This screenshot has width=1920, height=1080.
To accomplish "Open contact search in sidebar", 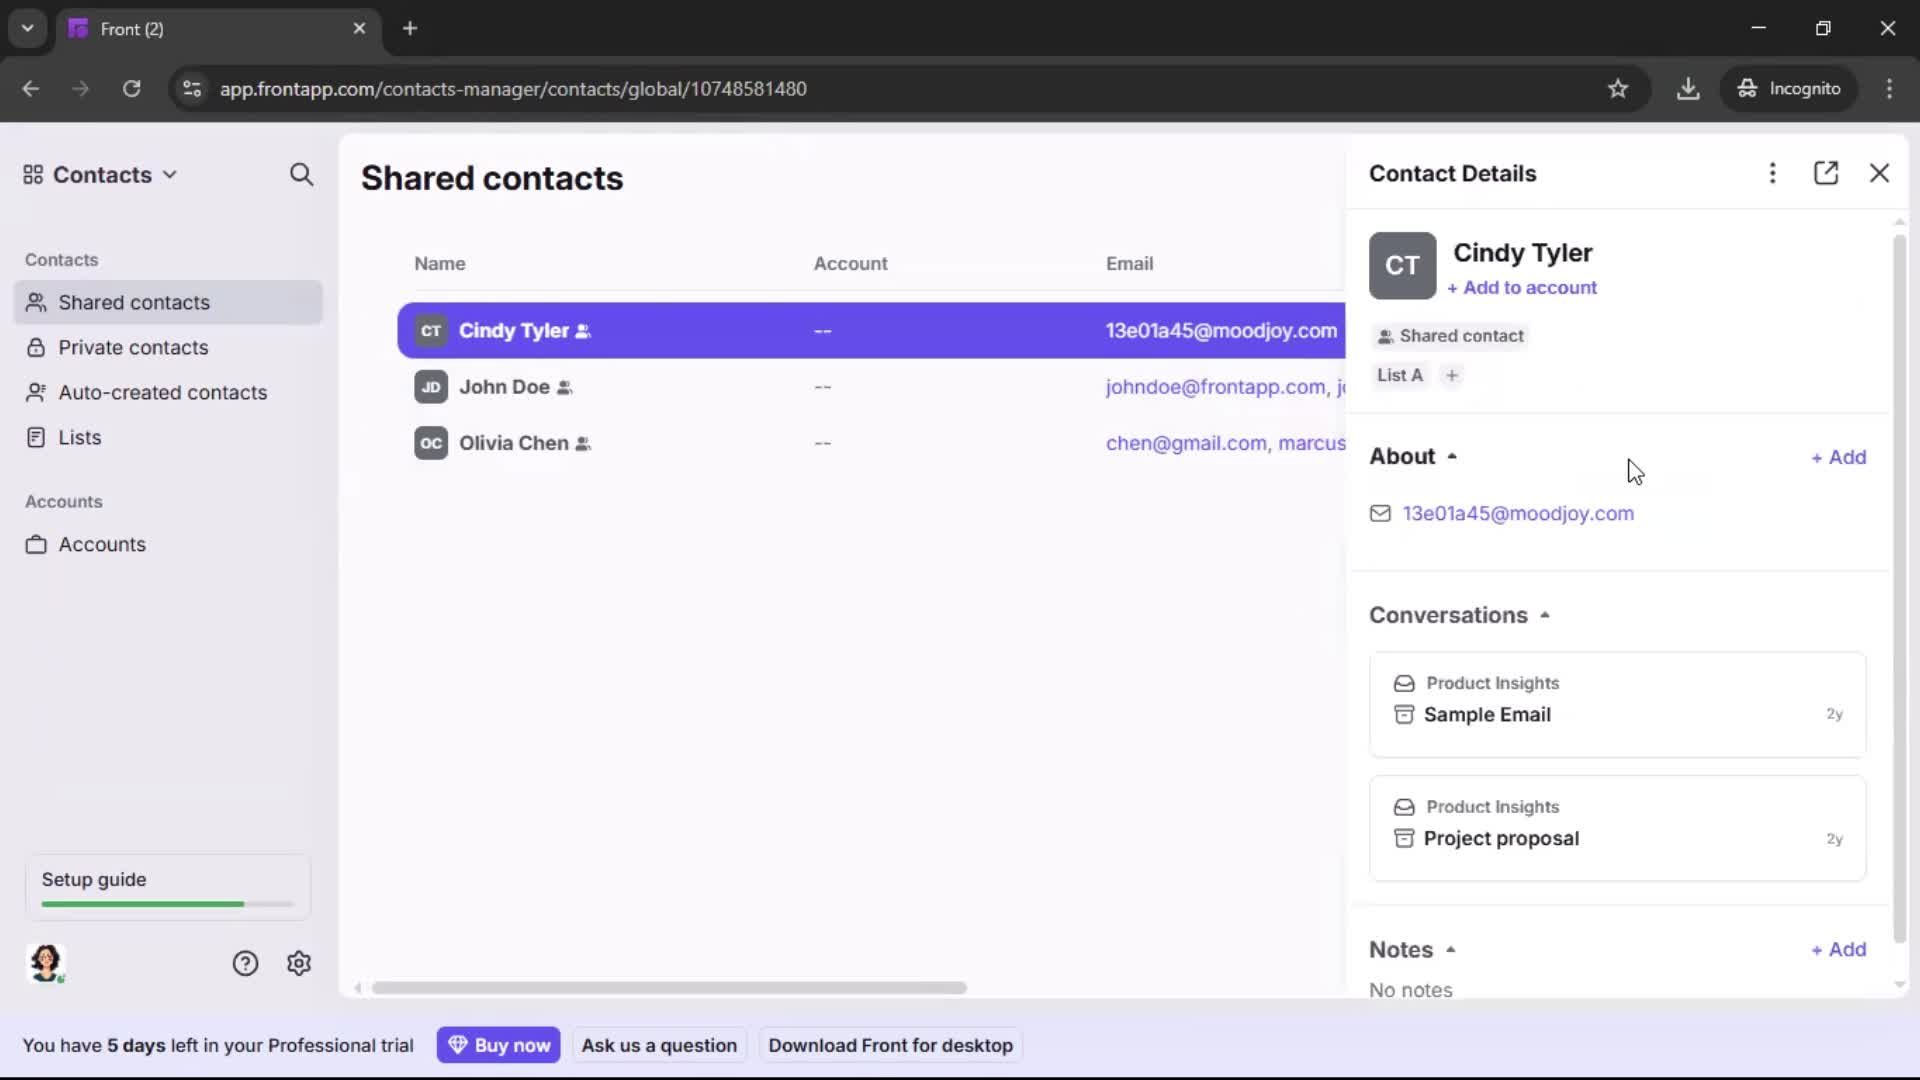I will pos(302,174).
